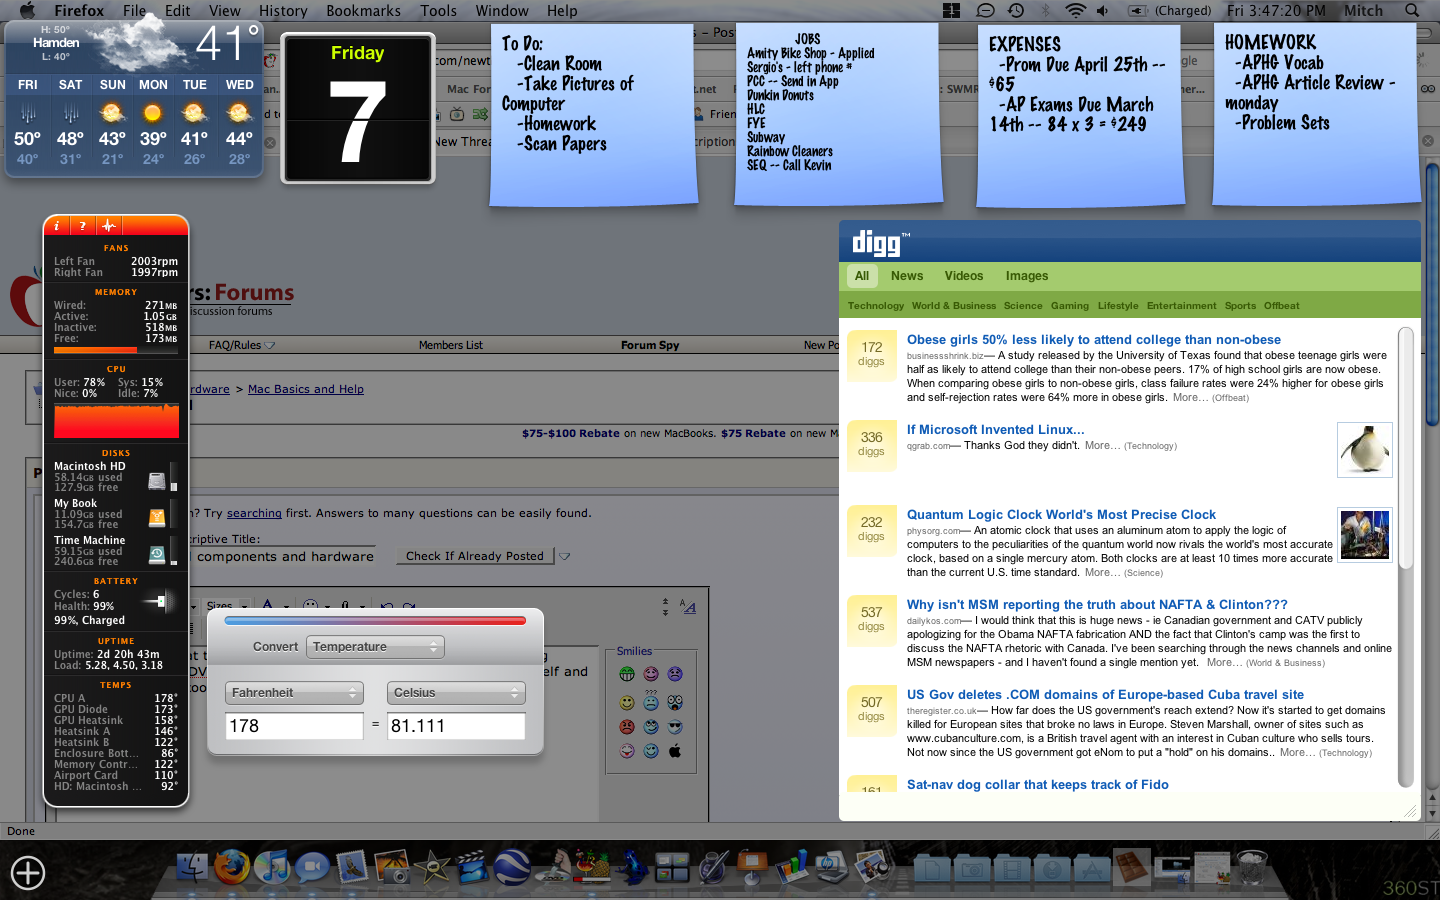
Task: Filter Digg by Technology category
Action: (x=876, y=306)
